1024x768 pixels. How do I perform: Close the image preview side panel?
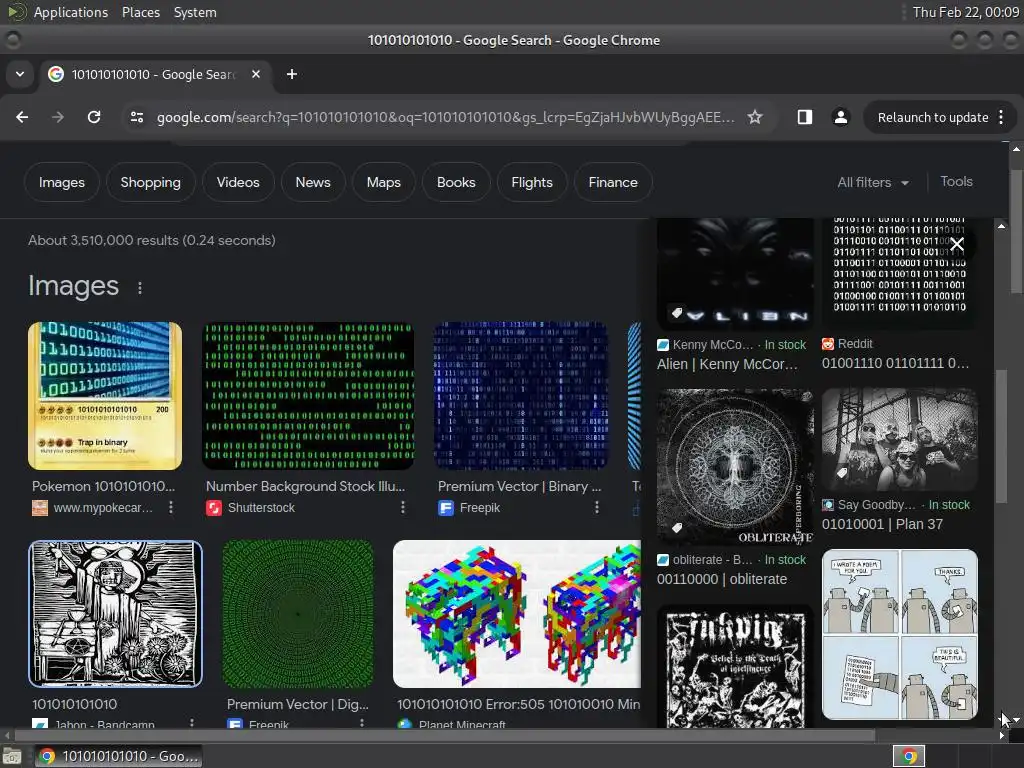[957, 244]
